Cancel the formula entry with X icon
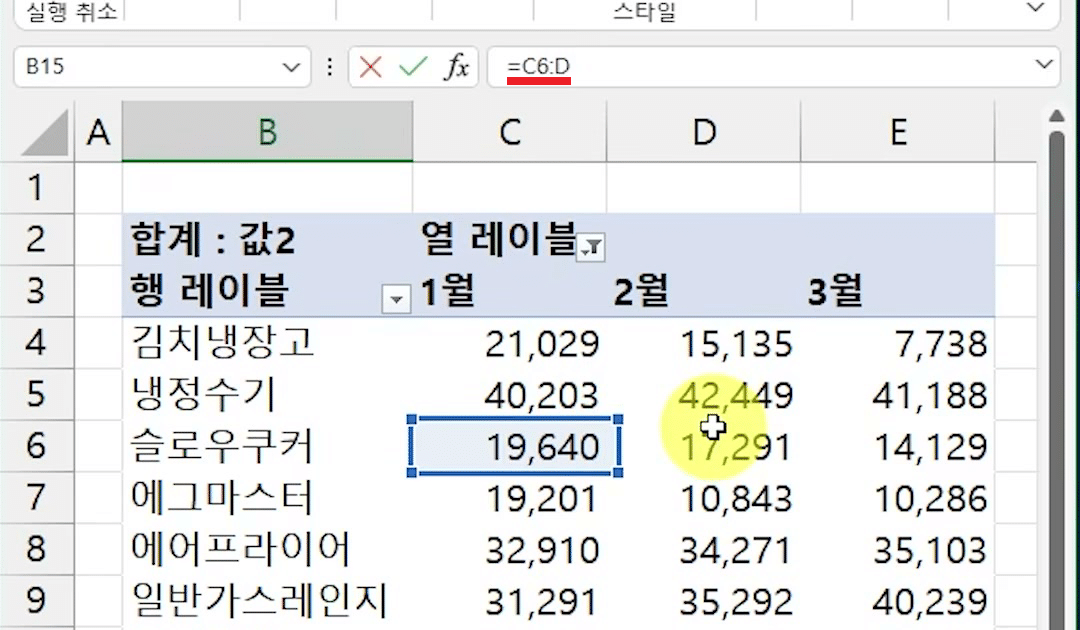The height and width of the screenshot is (630, 1080). point(371,67)
